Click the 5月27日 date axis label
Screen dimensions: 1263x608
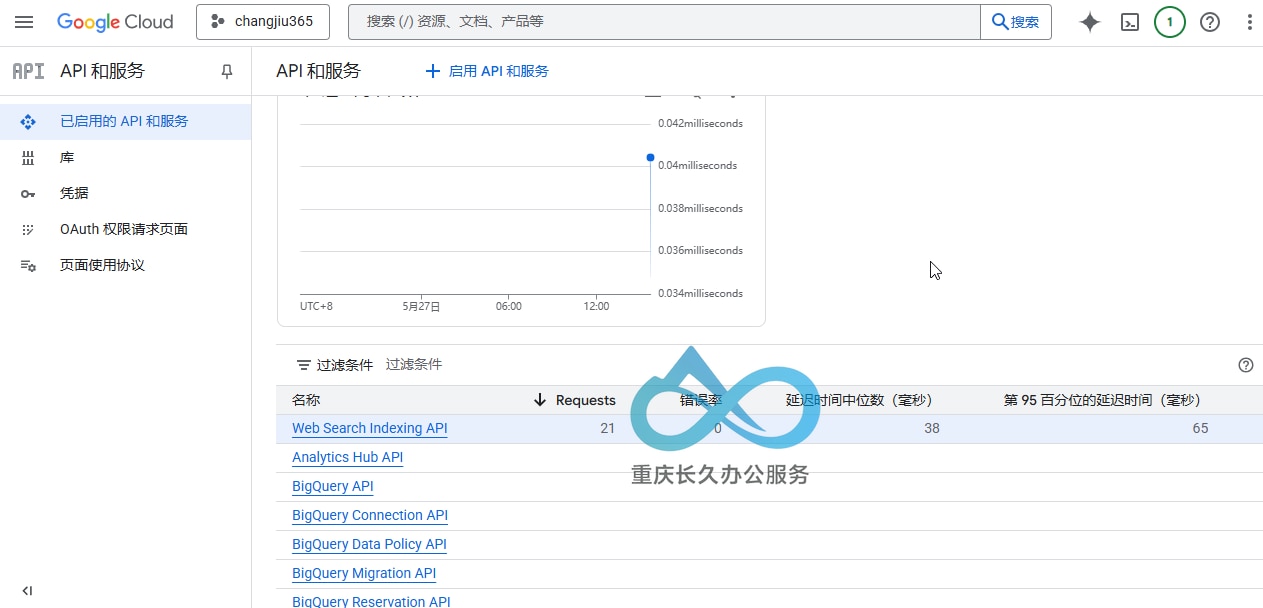[x=421, y=306]
